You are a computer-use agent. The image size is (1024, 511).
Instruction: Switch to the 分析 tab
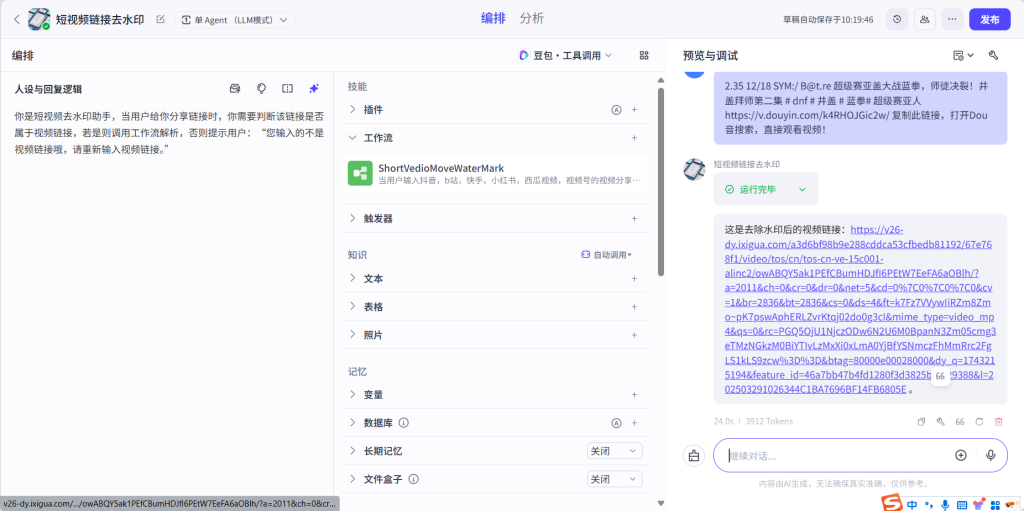(532, 18)
